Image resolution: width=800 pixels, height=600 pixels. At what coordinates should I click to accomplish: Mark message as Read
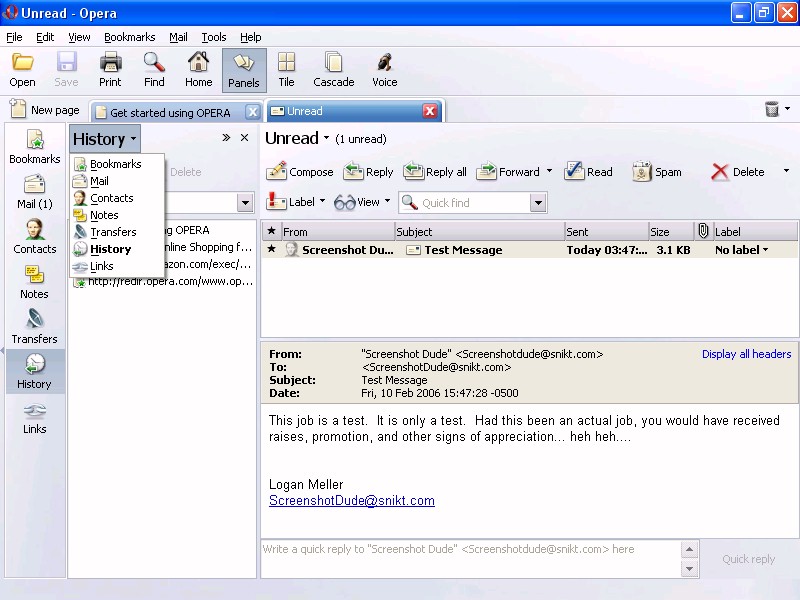(574, 172)
